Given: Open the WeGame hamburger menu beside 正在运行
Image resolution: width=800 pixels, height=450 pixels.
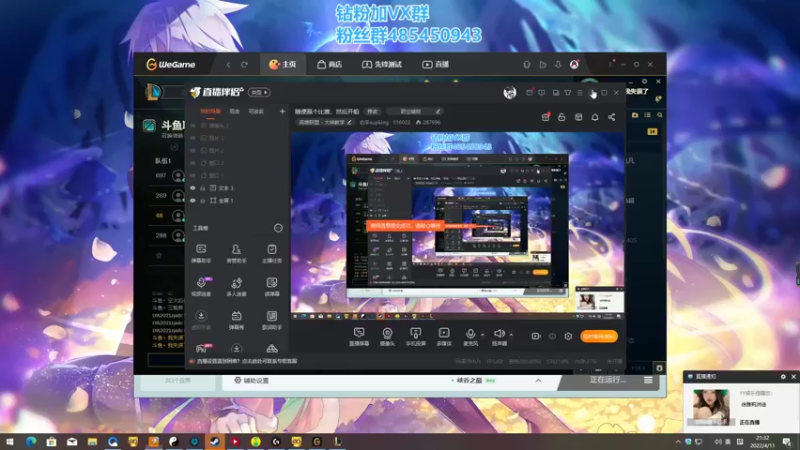Looking at the screenshot, I should [648, 380].
